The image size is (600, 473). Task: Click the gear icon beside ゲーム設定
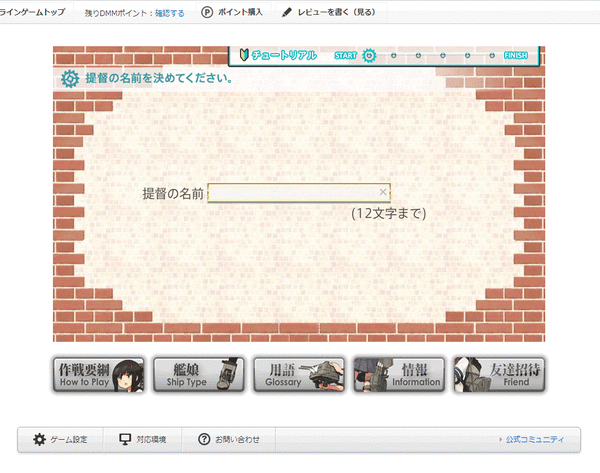[39, 439]
